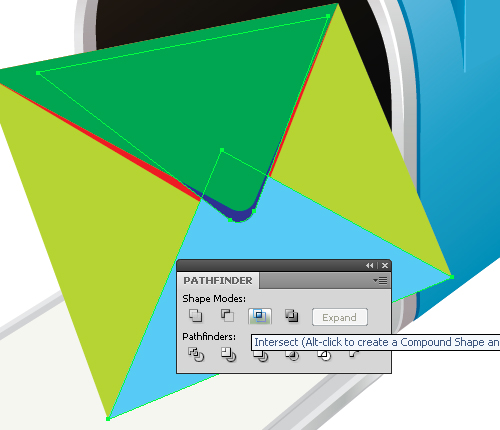Click the anchor point at flap's top-right corner
The height and width of the screenshot is (430, 500).
click(x=328, y=16)
